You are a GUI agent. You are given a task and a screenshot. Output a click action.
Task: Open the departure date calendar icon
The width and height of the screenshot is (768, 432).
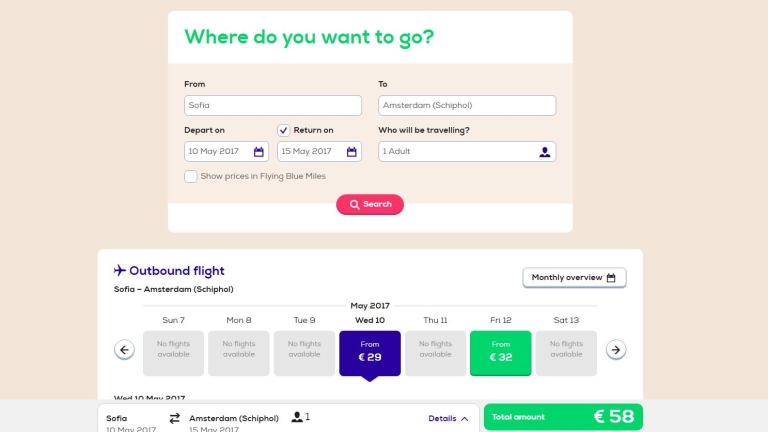click(x=259, y=152)
